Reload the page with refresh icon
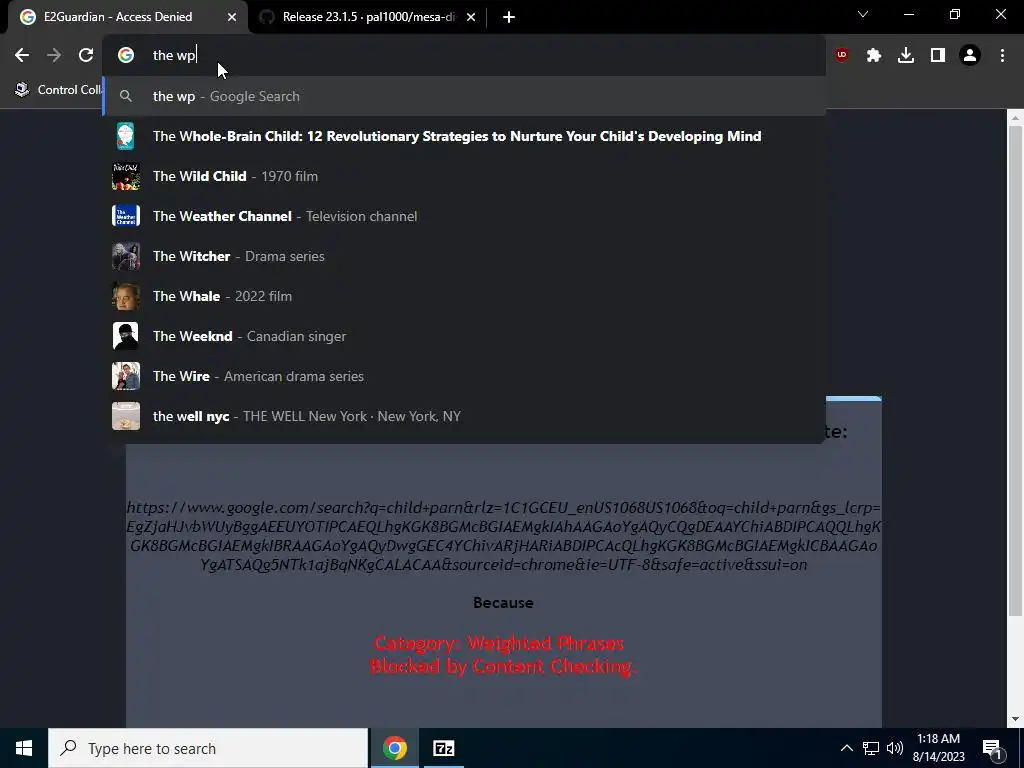The width and height of the screenshot is (1024, 768). point(86,56)
